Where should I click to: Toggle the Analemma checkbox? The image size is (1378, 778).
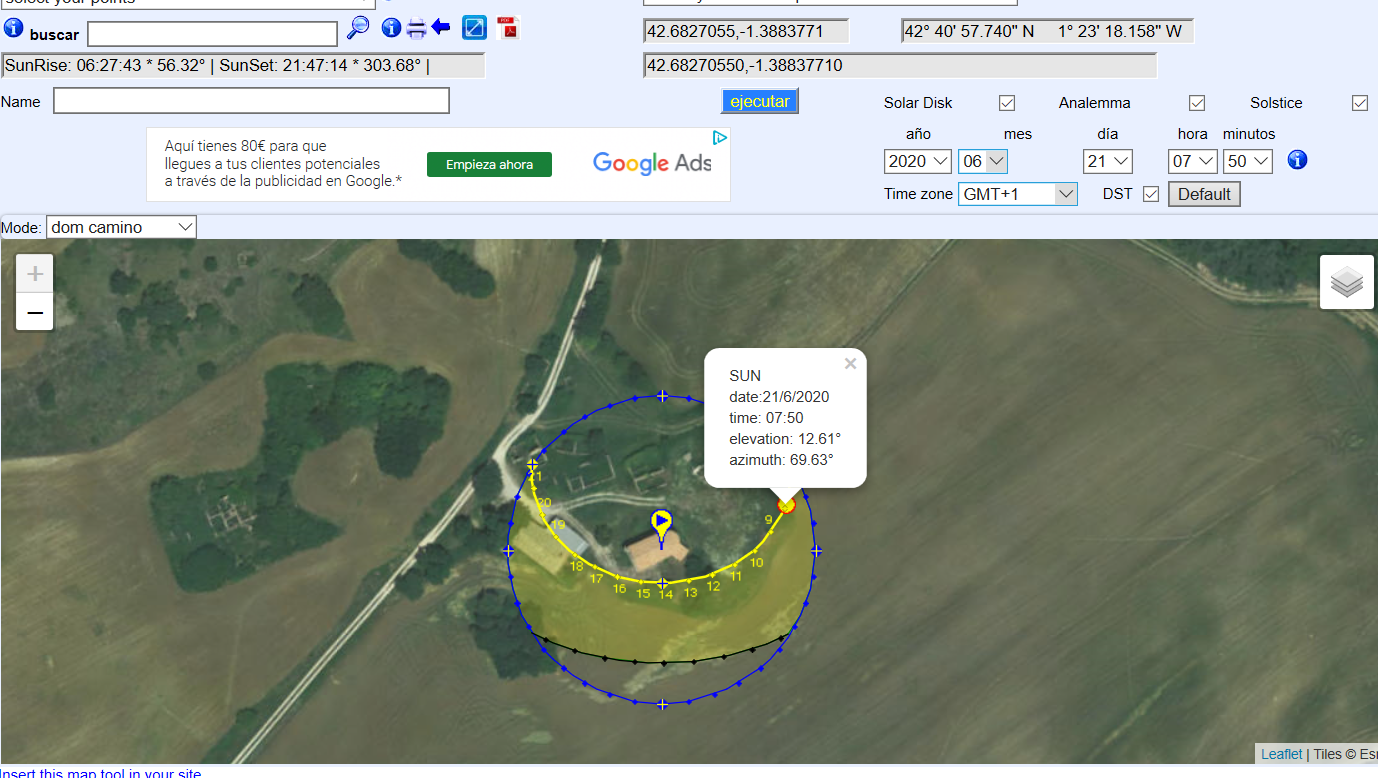click(1197, 103)
